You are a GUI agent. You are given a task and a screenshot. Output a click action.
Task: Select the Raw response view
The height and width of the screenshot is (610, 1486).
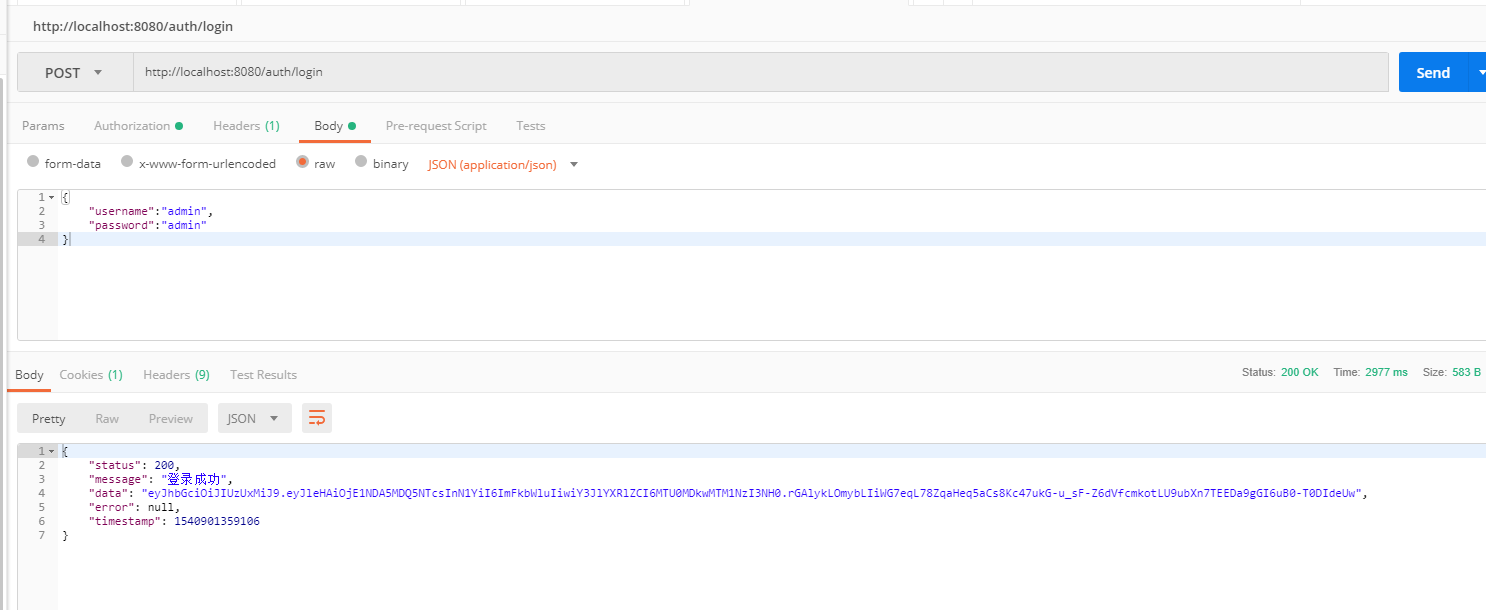point(107,418)
